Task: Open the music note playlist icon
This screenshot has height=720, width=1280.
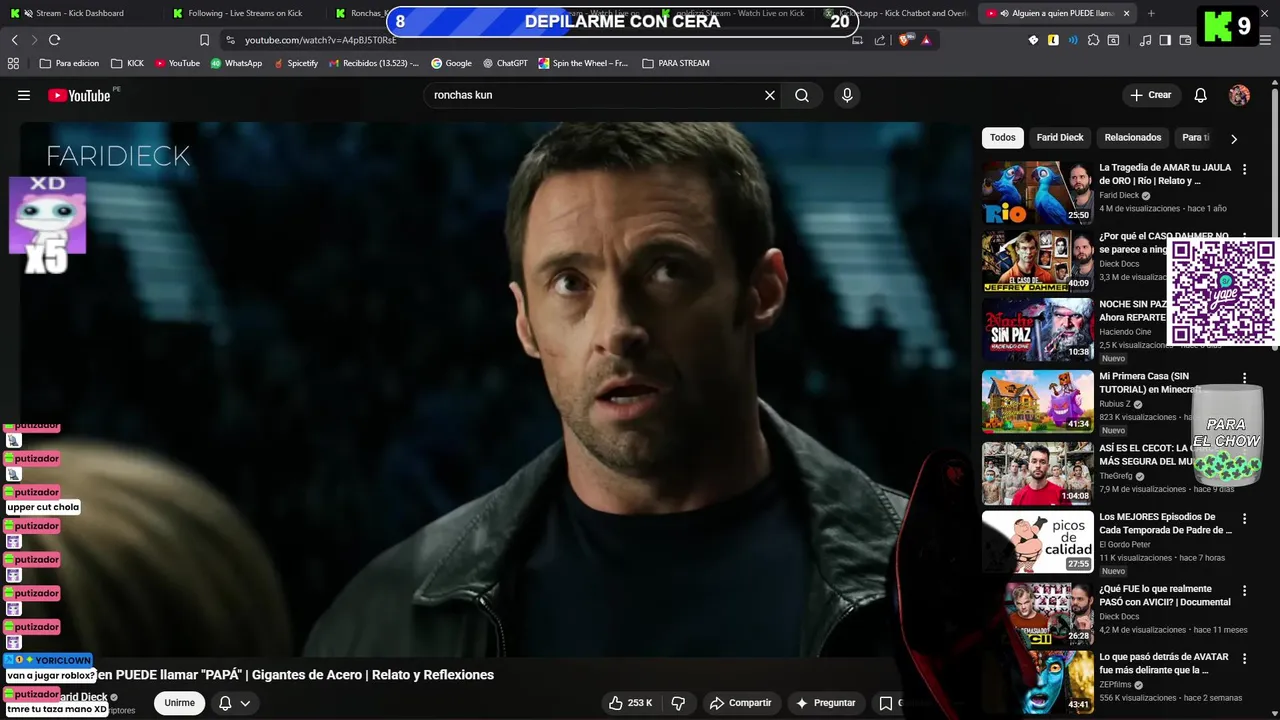Action: tap(1146, 40)
